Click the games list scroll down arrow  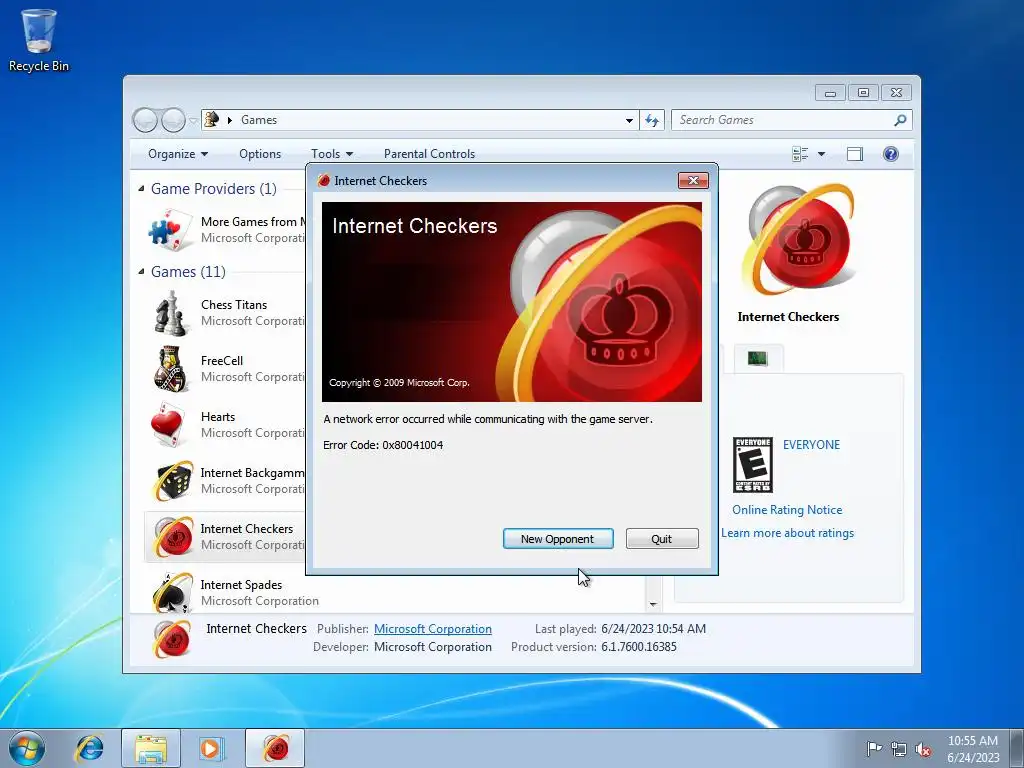(653, 604)
